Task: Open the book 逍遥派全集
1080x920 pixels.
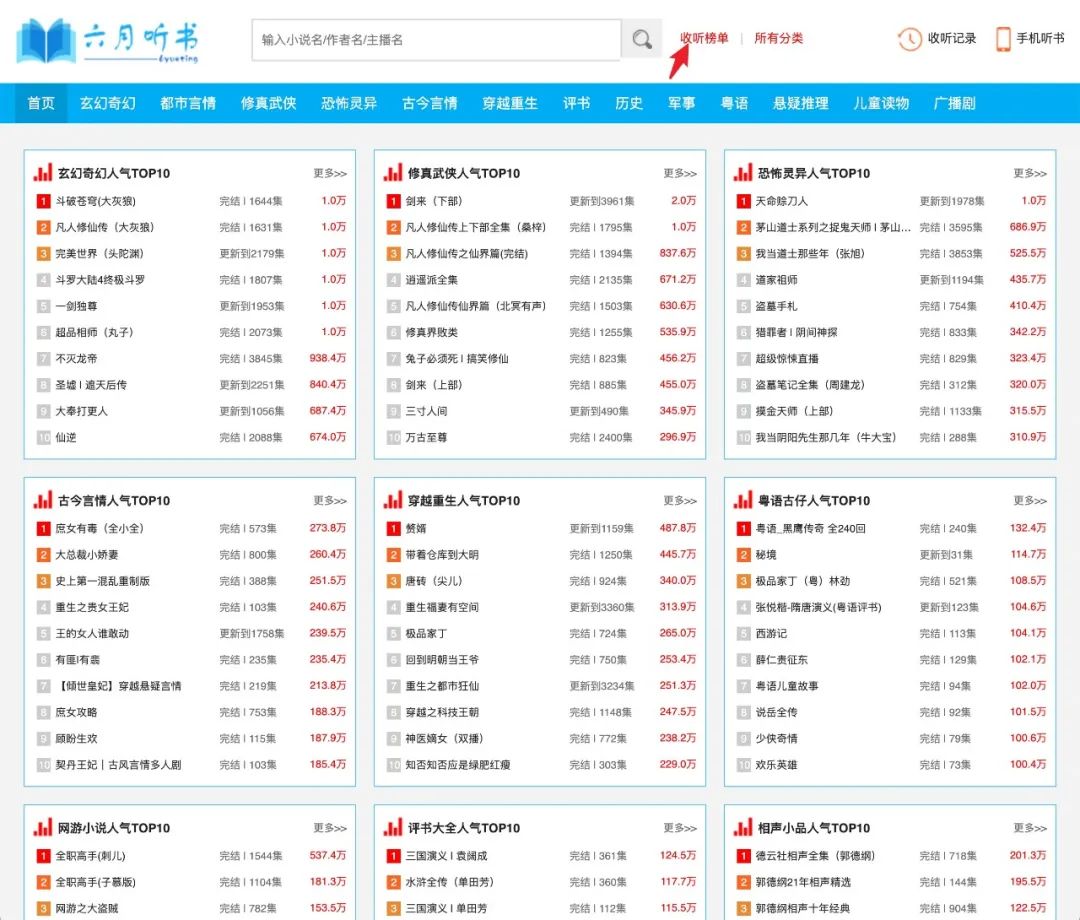Action: tap(432, 280)
